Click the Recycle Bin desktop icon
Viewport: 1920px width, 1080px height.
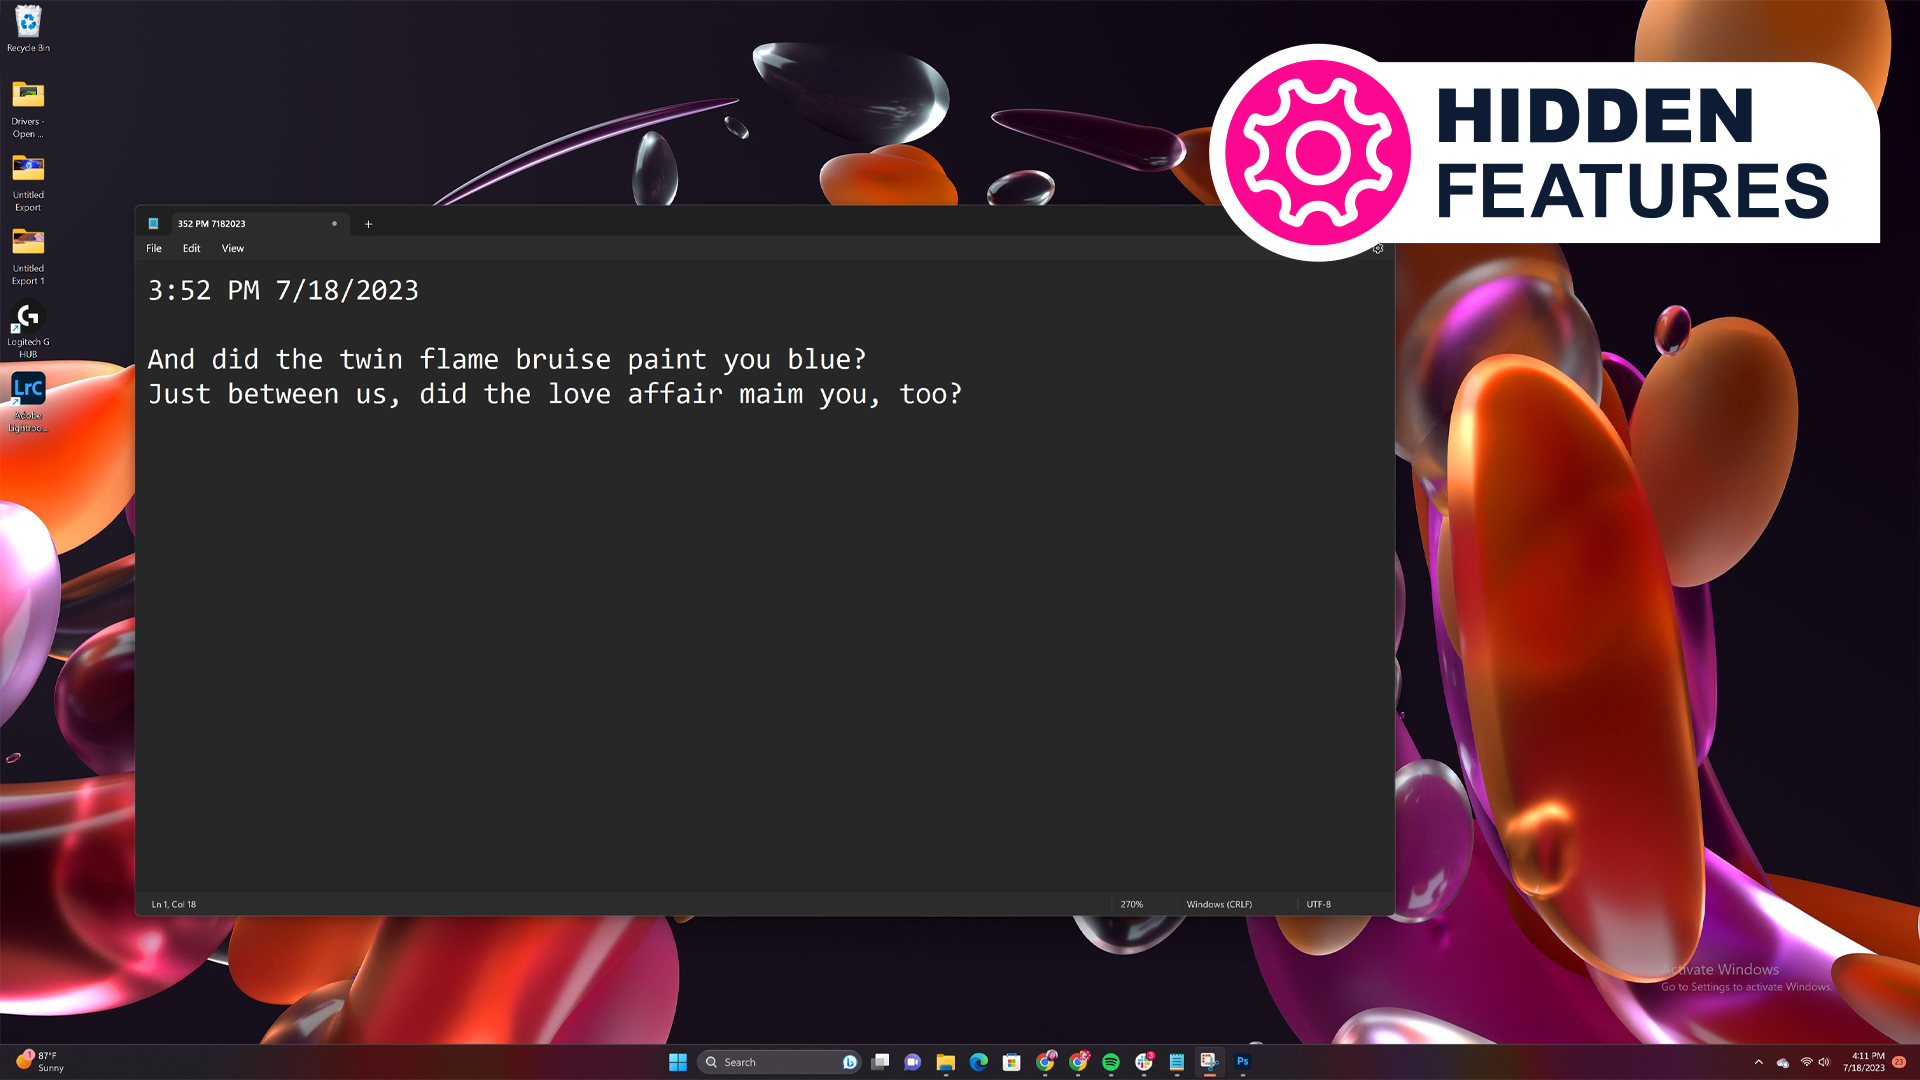29,22
